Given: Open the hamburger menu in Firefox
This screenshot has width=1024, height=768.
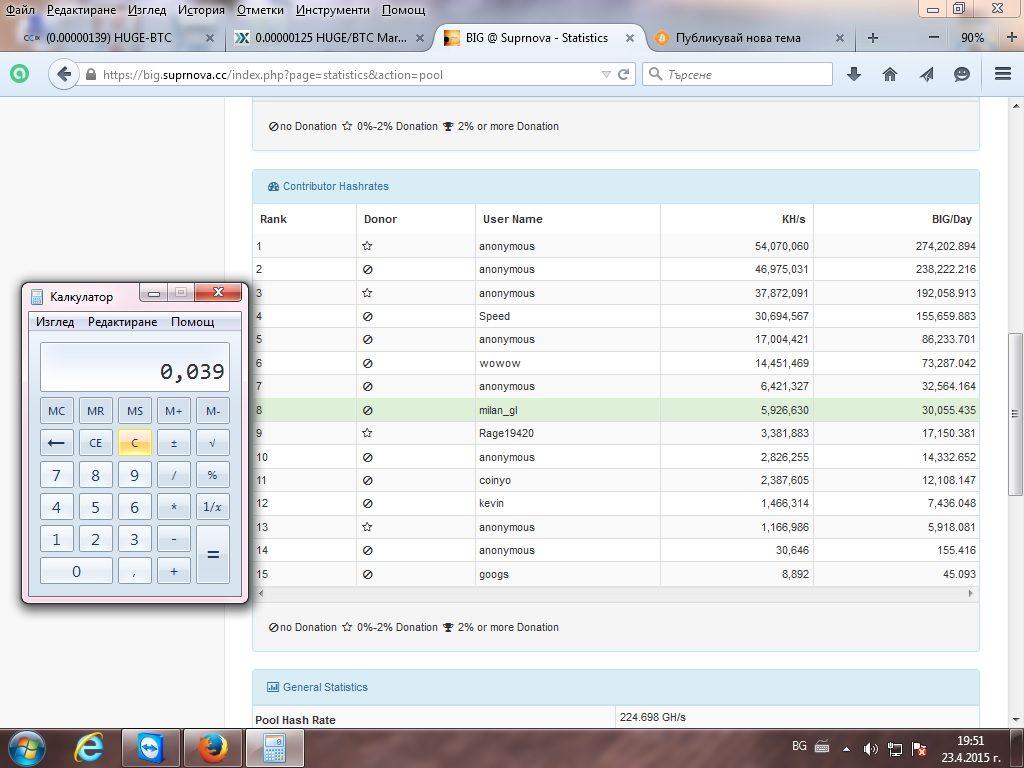Looking at the screenshot, I should coord(1002,74).
